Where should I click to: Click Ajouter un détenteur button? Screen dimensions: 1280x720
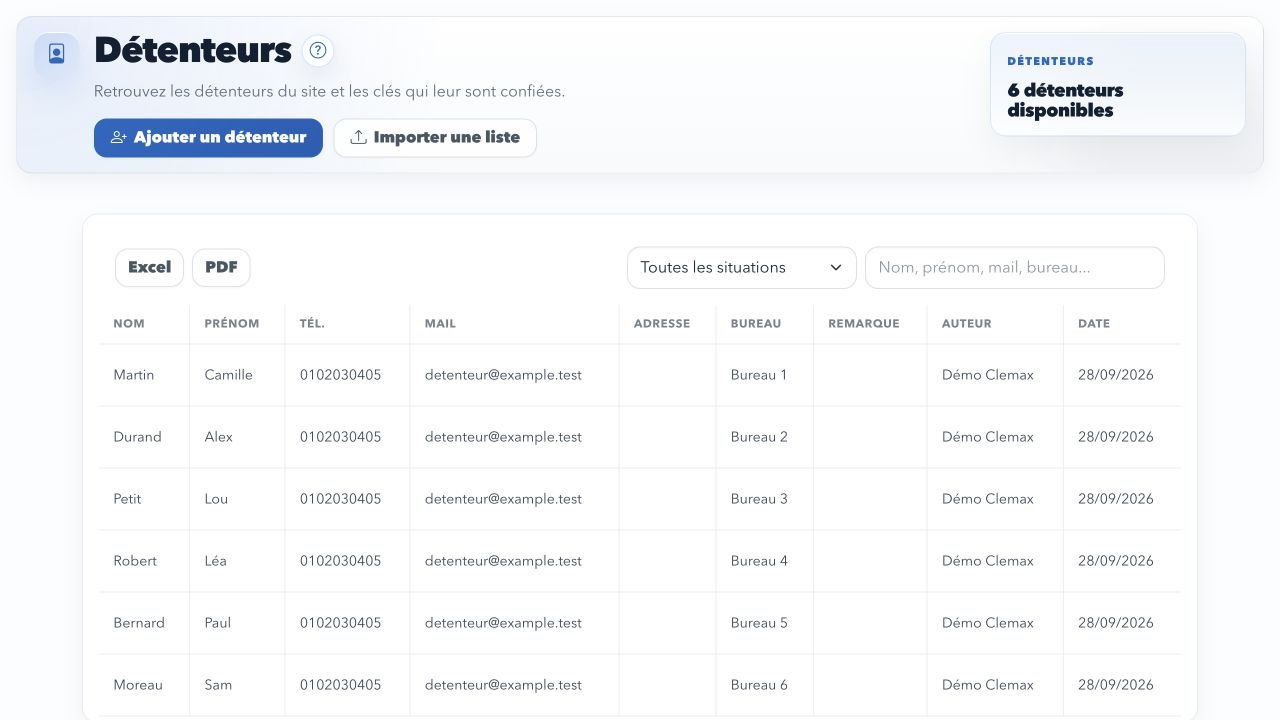pyautogui.click(x=208, y=138)
